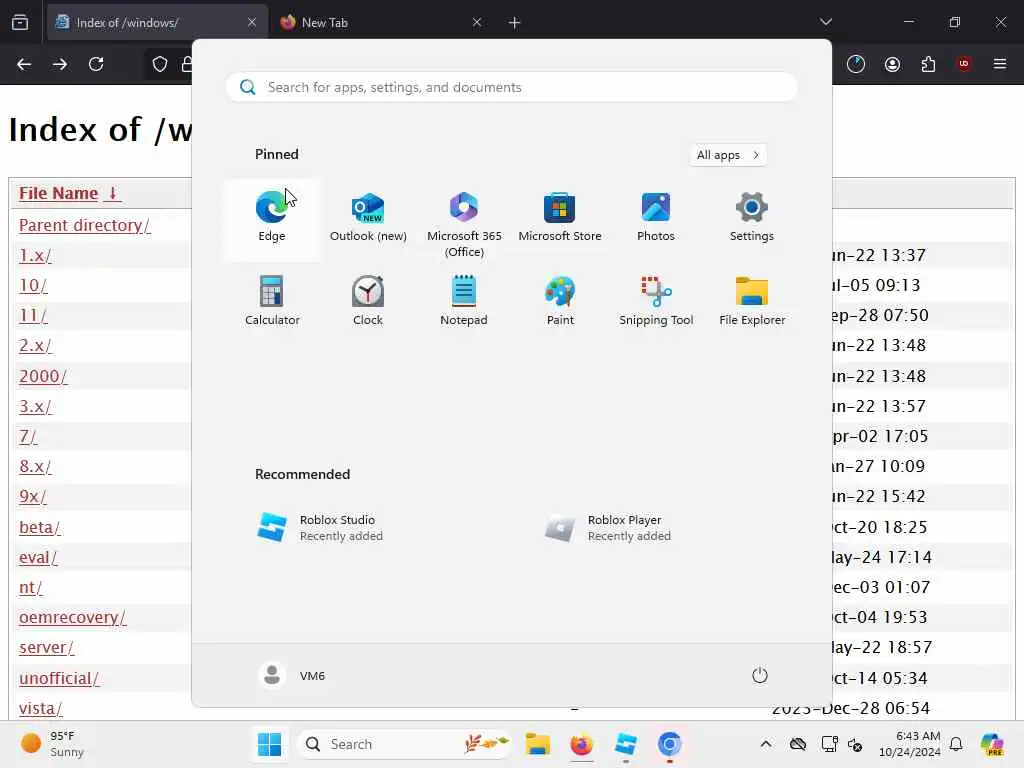Image resolution: width=1024 pixels, height=768 pixels.
Task: Open the 10/ folder link
Action: tap(33, 285)
